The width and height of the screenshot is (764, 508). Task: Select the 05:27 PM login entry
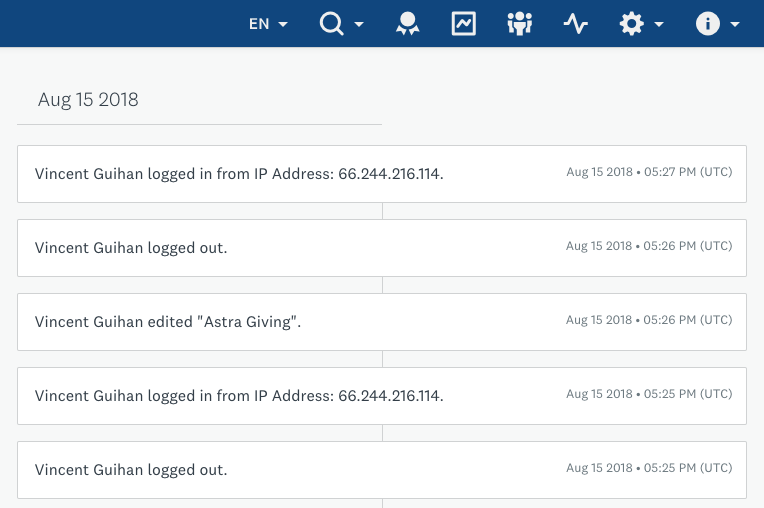pos(382,174)
